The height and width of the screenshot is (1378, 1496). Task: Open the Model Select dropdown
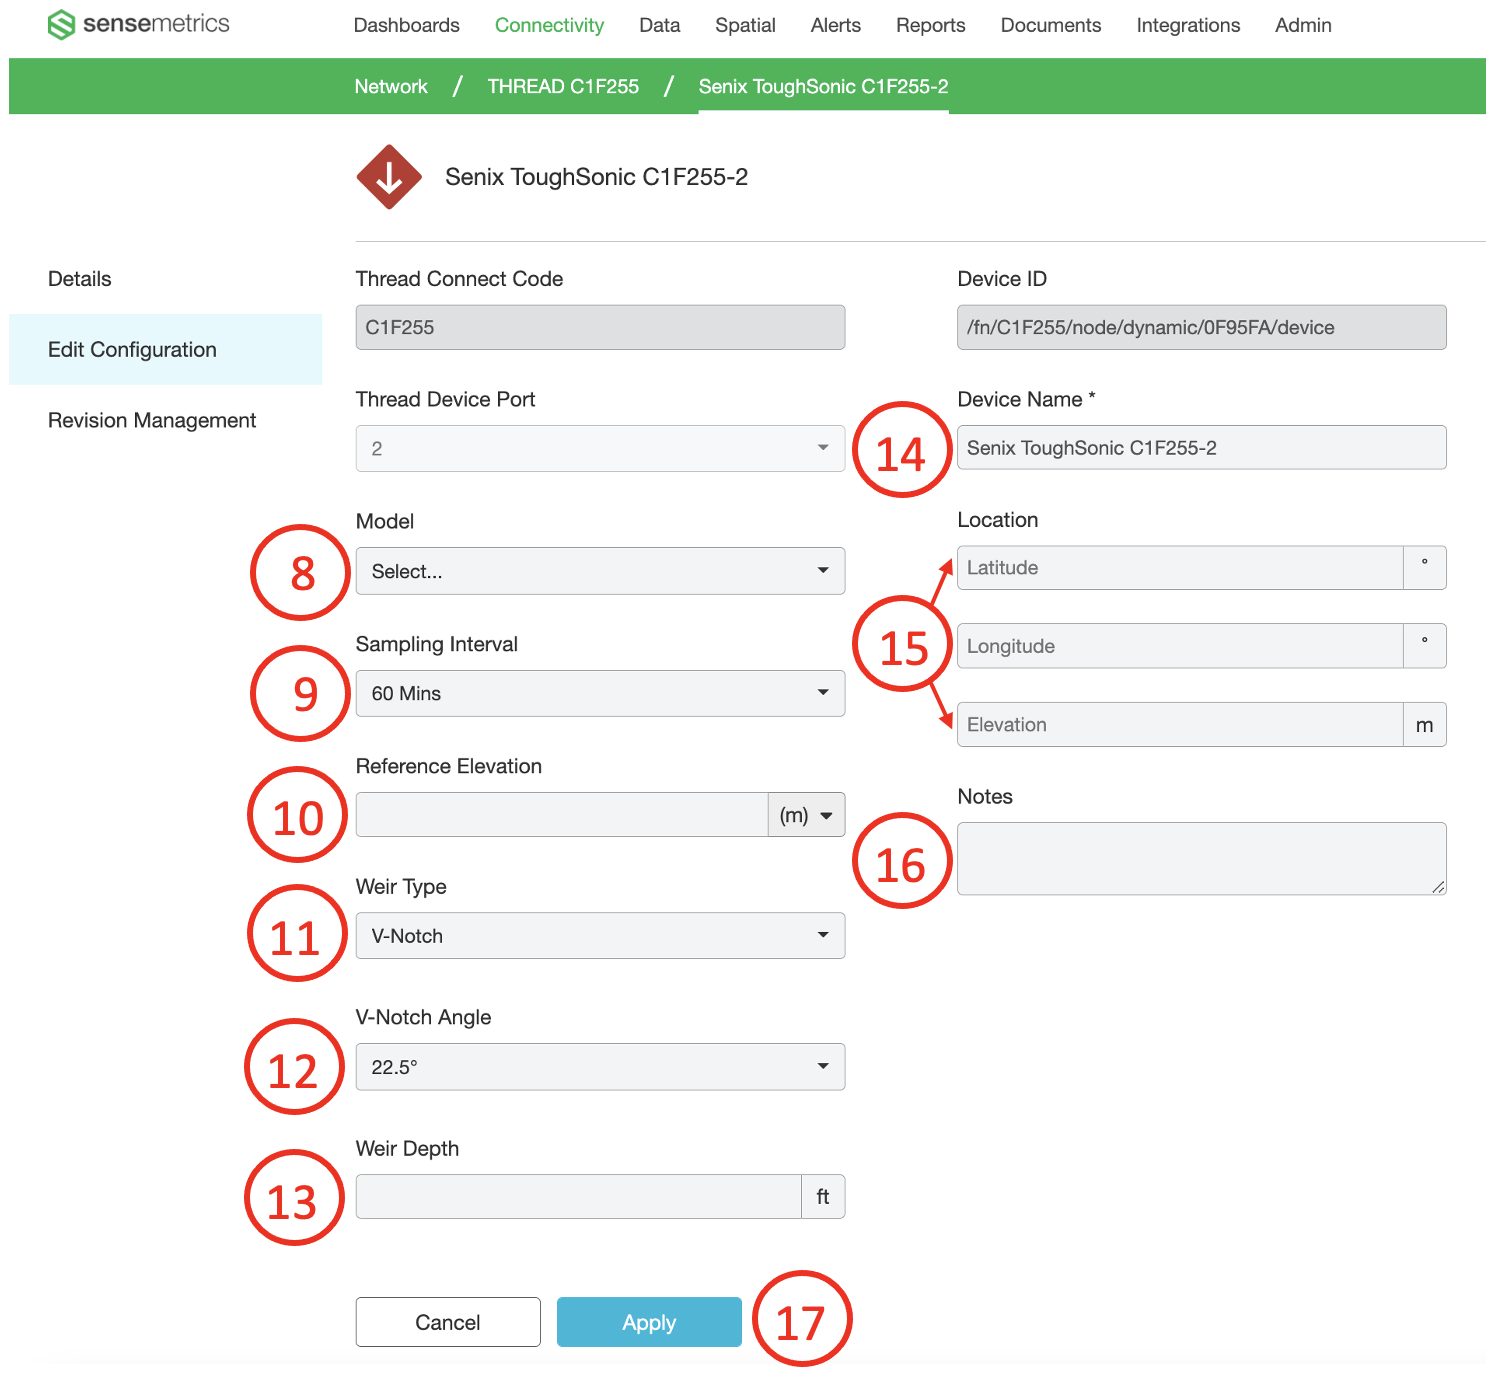coord(600,571)
